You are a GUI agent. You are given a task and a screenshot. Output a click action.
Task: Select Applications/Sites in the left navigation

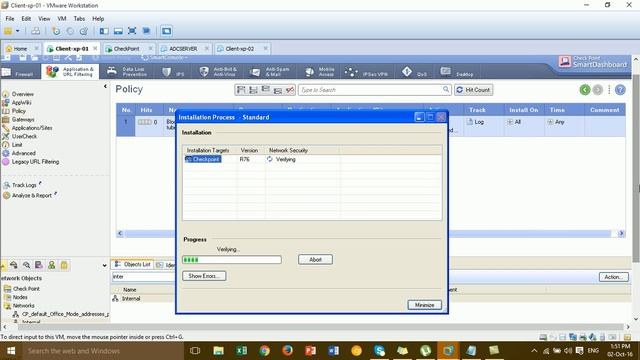pos(32,128)
